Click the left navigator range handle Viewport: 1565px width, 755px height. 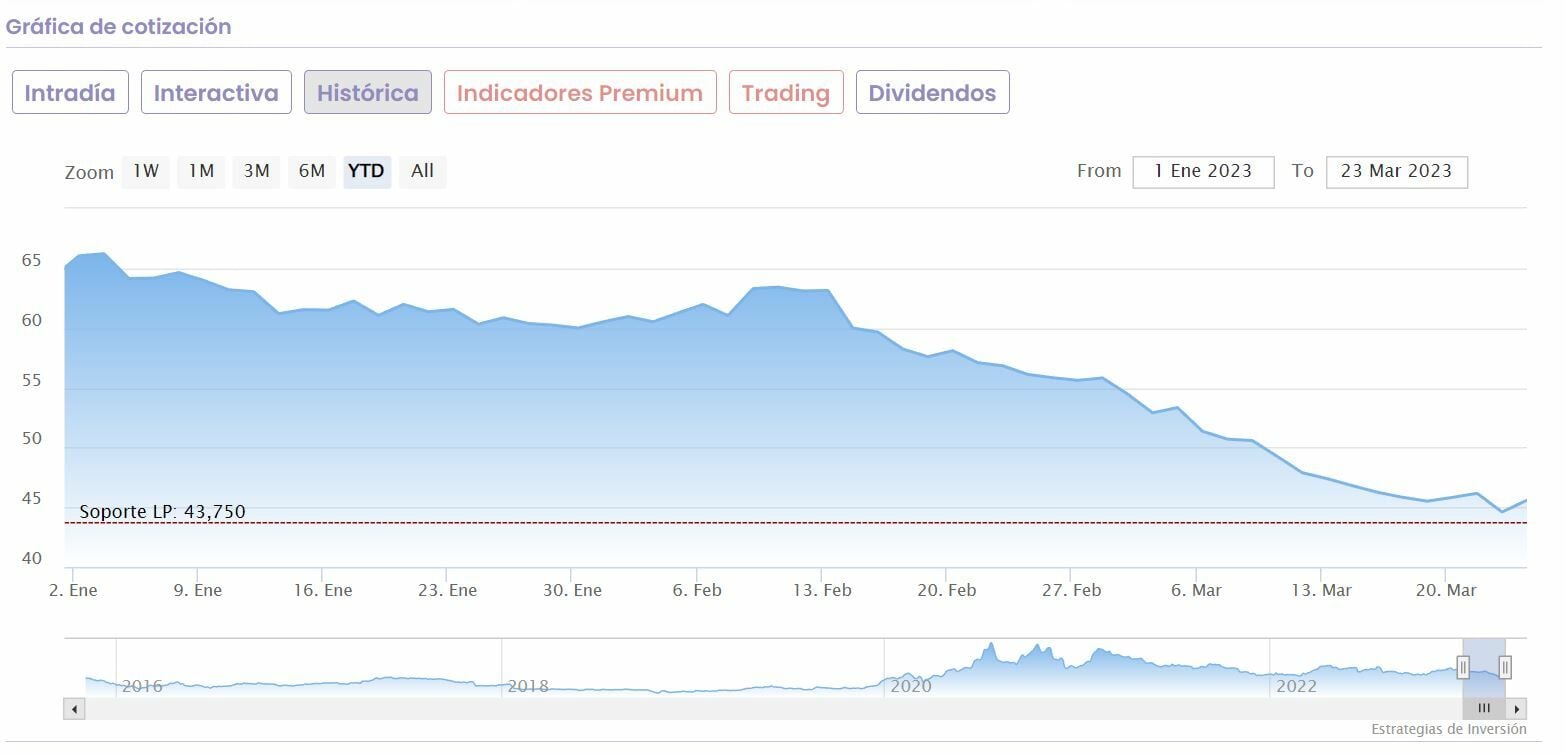(1463, 667)
